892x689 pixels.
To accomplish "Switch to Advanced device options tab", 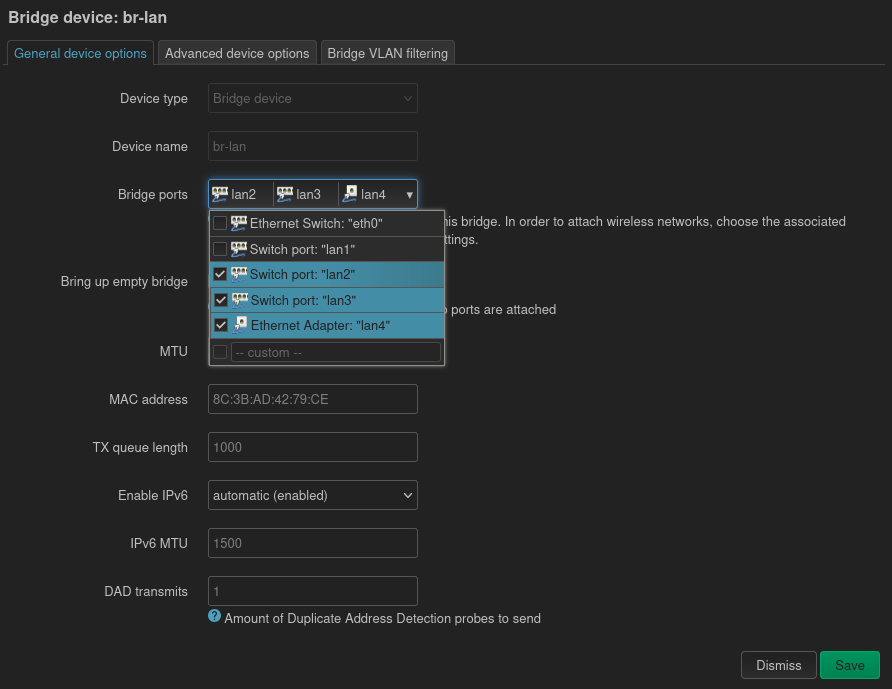I will point(237,53).
